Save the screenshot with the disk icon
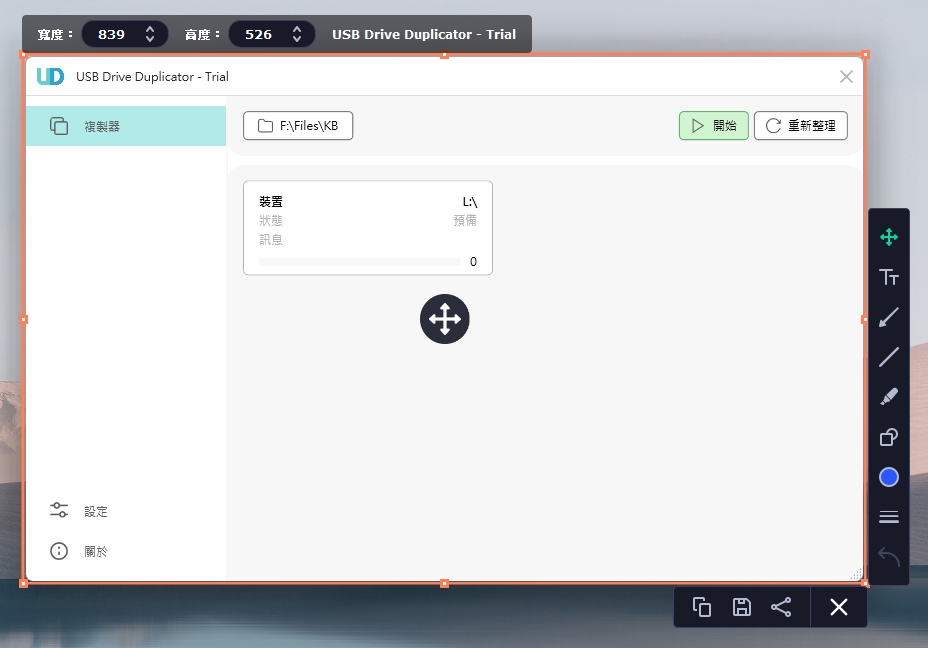The image size is (928, 648). 741,607
